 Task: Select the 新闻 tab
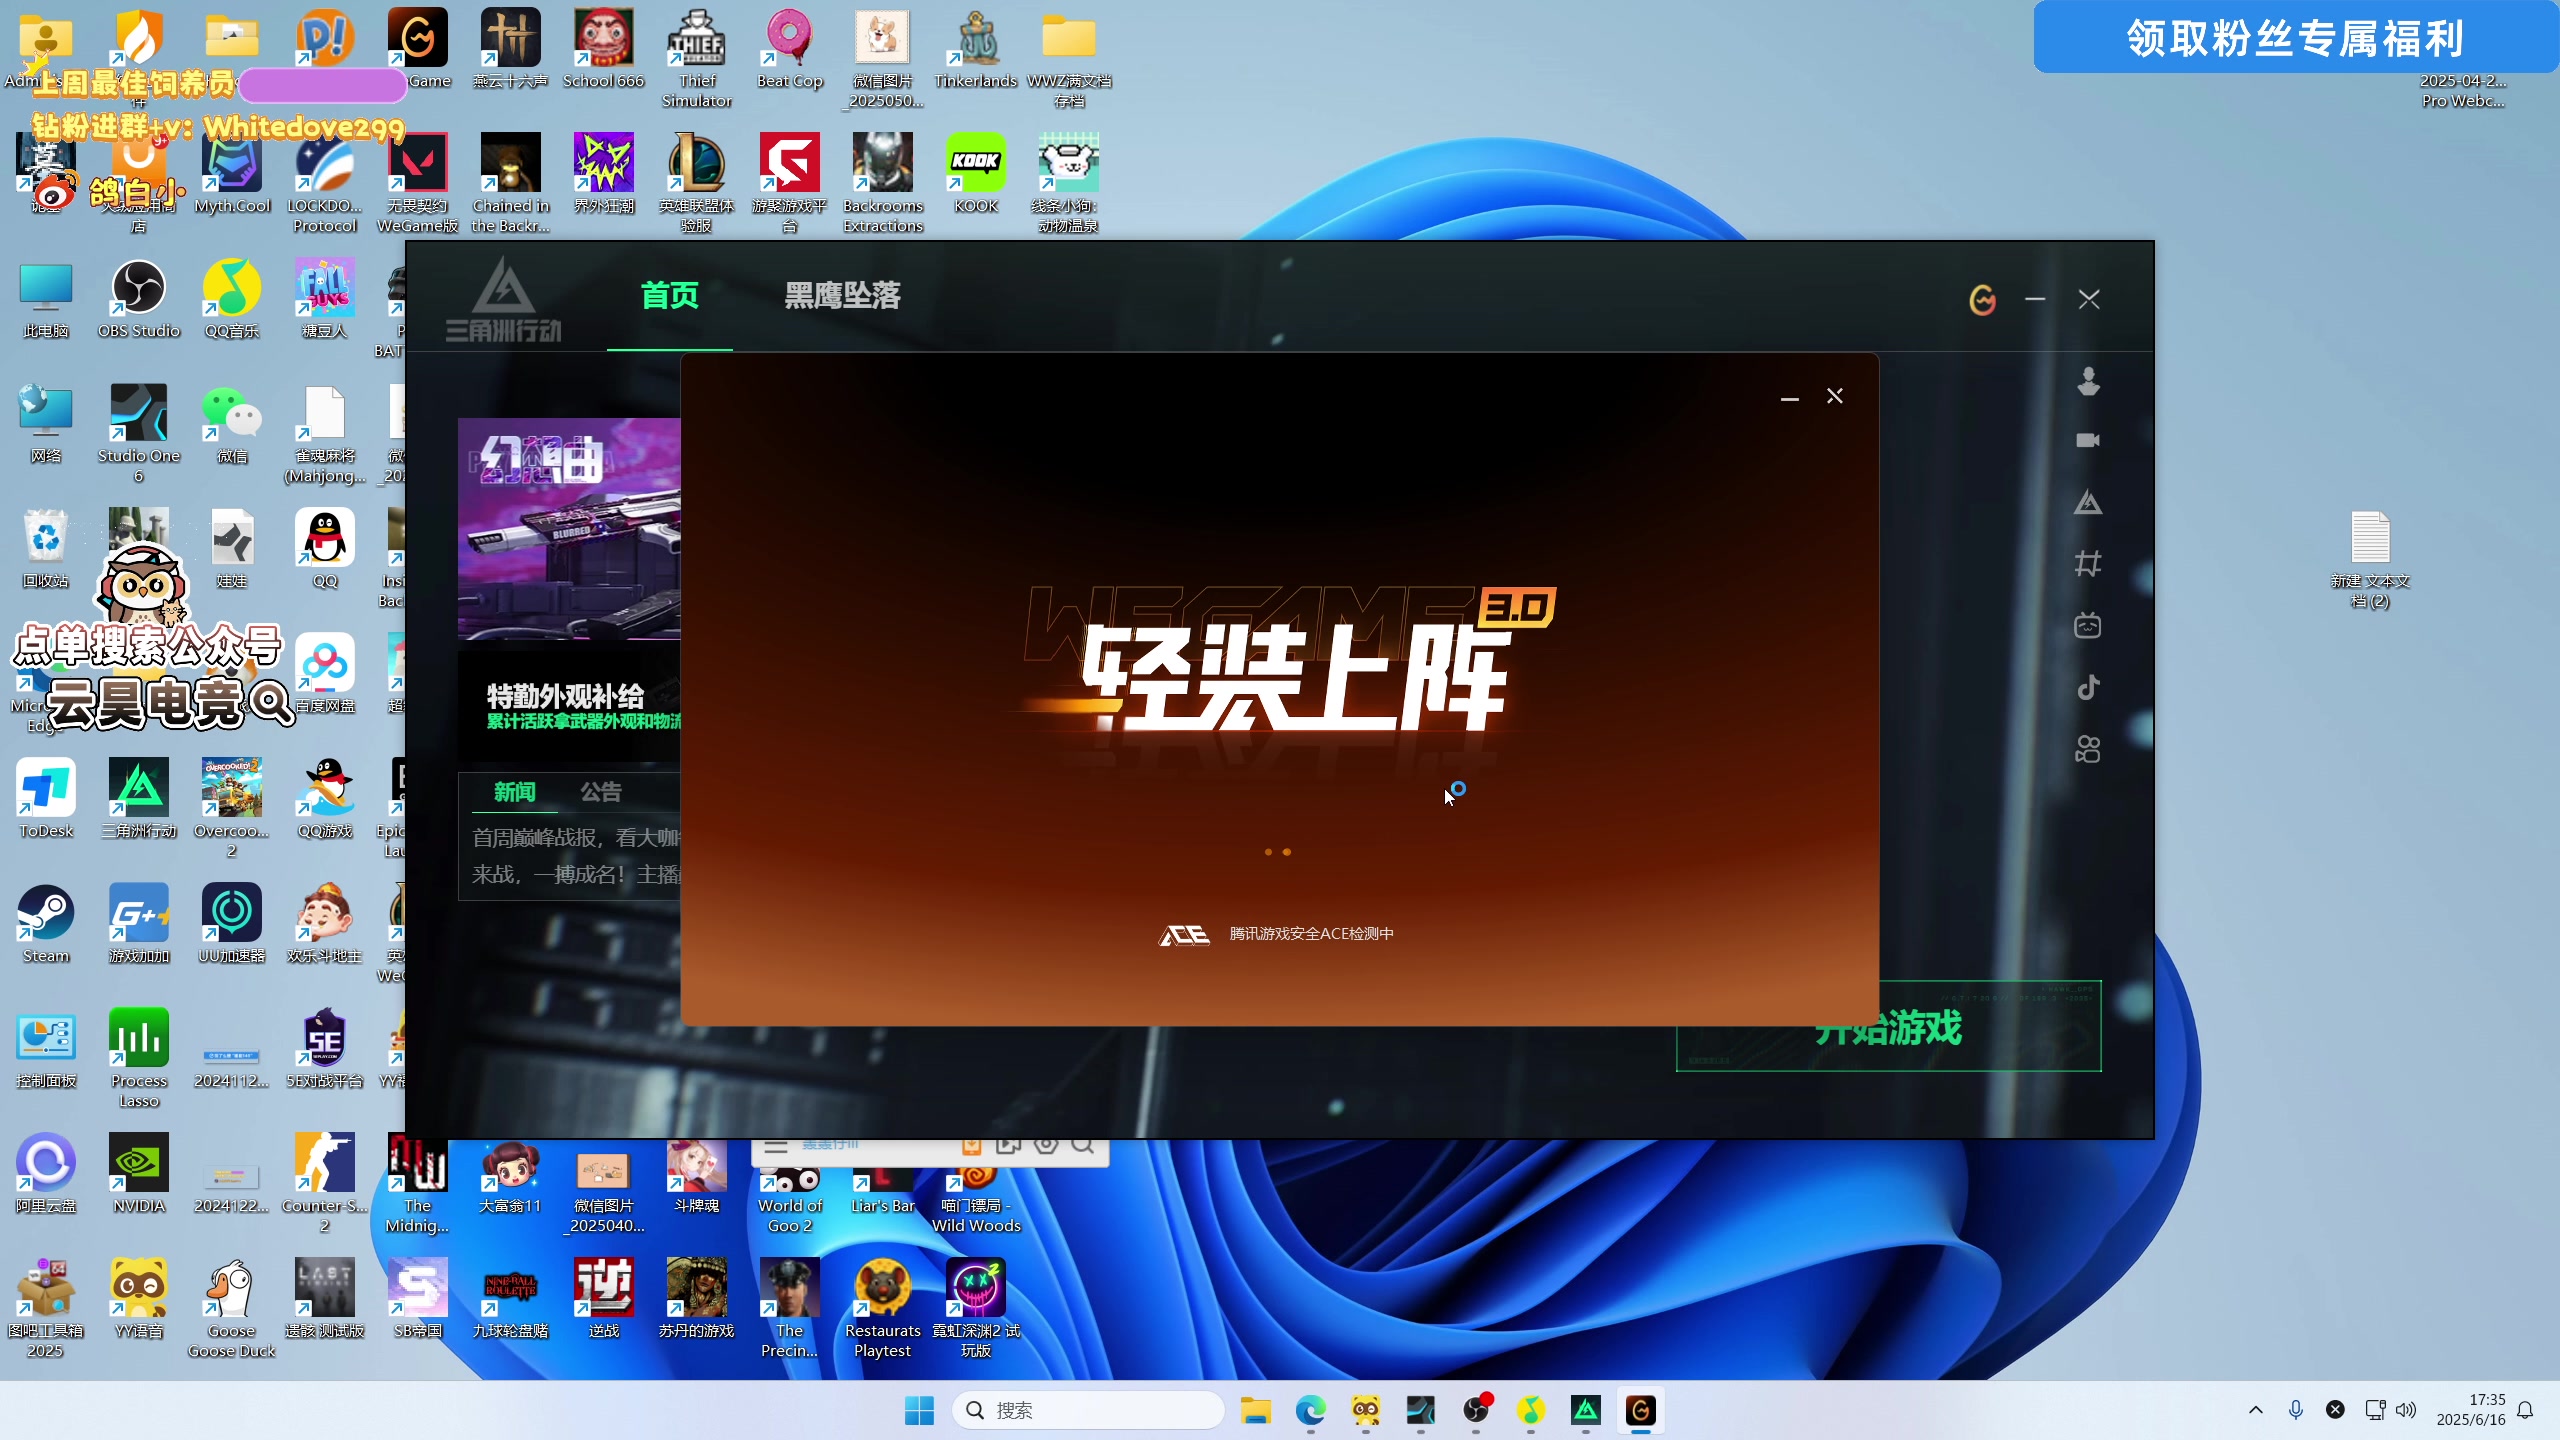point(514,792)
